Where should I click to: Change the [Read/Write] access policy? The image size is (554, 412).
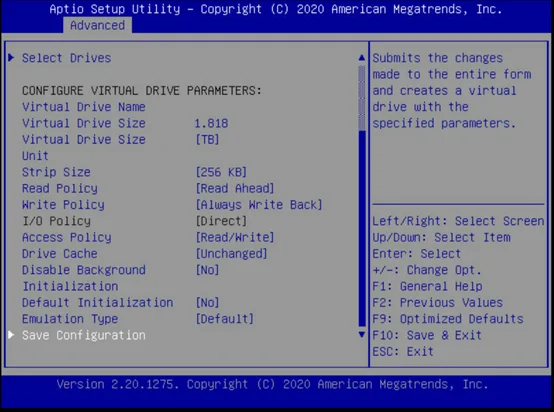[235, 237]
